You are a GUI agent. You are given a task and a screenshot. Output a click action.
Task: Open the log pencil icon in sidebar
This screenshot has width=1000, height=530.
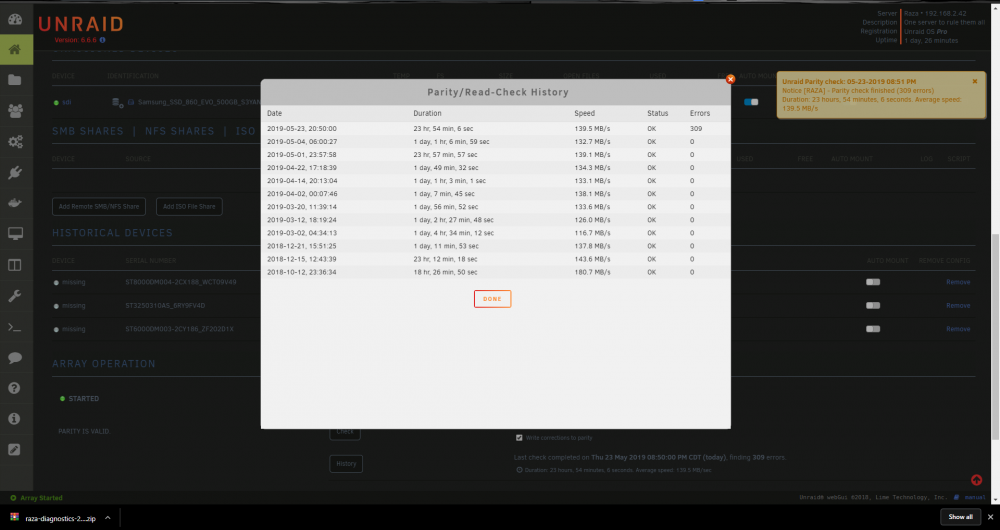coord(15,450)
